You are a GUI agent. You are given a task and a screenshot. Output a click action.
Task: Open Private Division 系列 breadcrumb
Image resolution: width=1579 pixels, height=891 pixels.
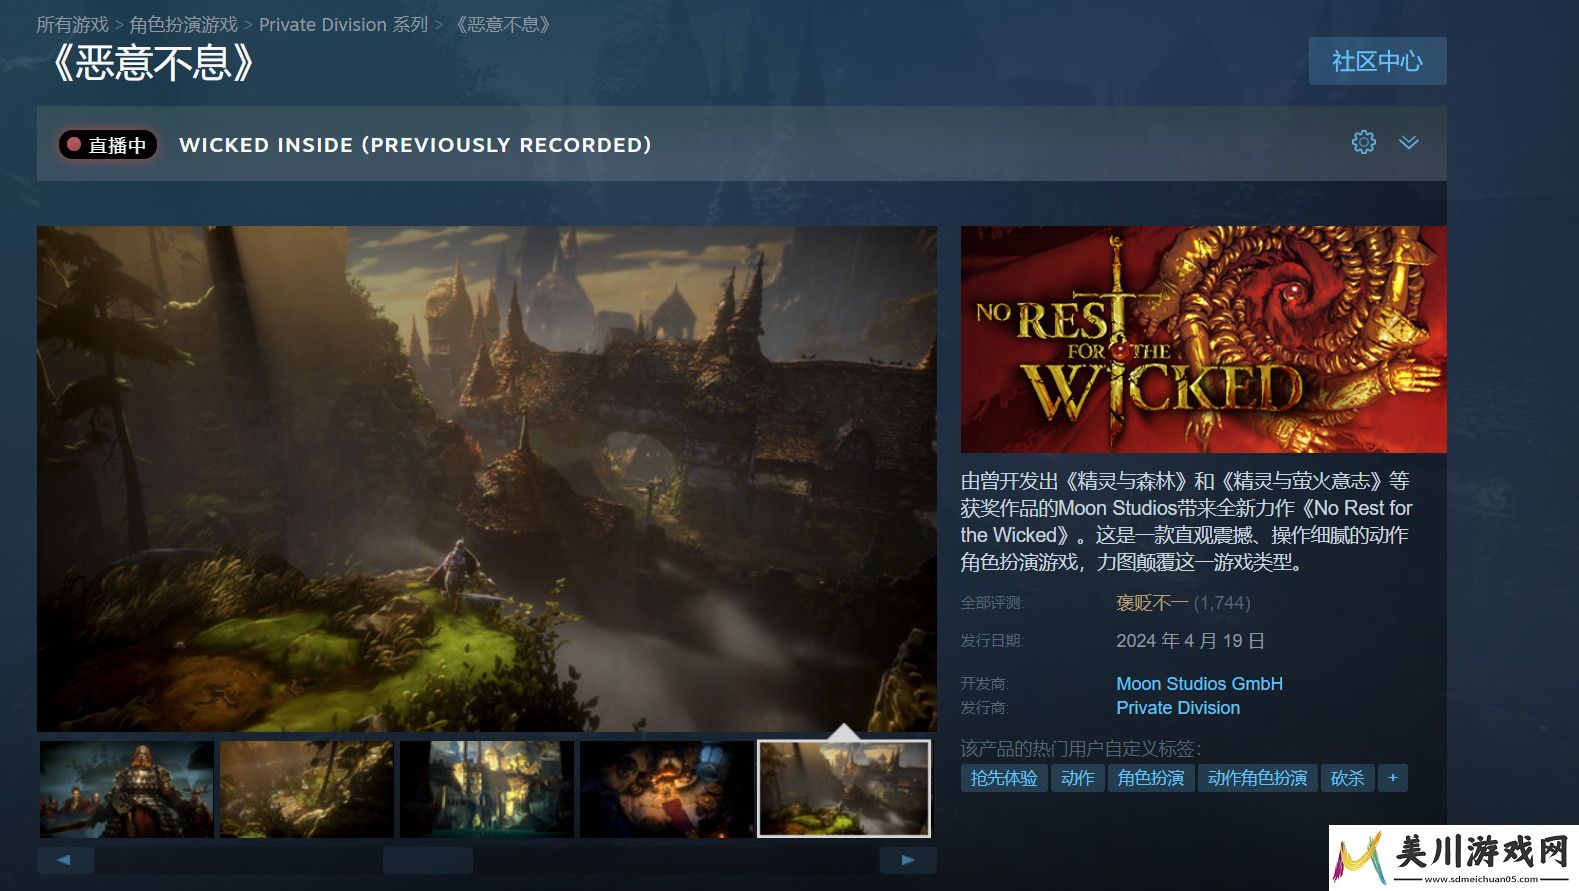[343, 24]
